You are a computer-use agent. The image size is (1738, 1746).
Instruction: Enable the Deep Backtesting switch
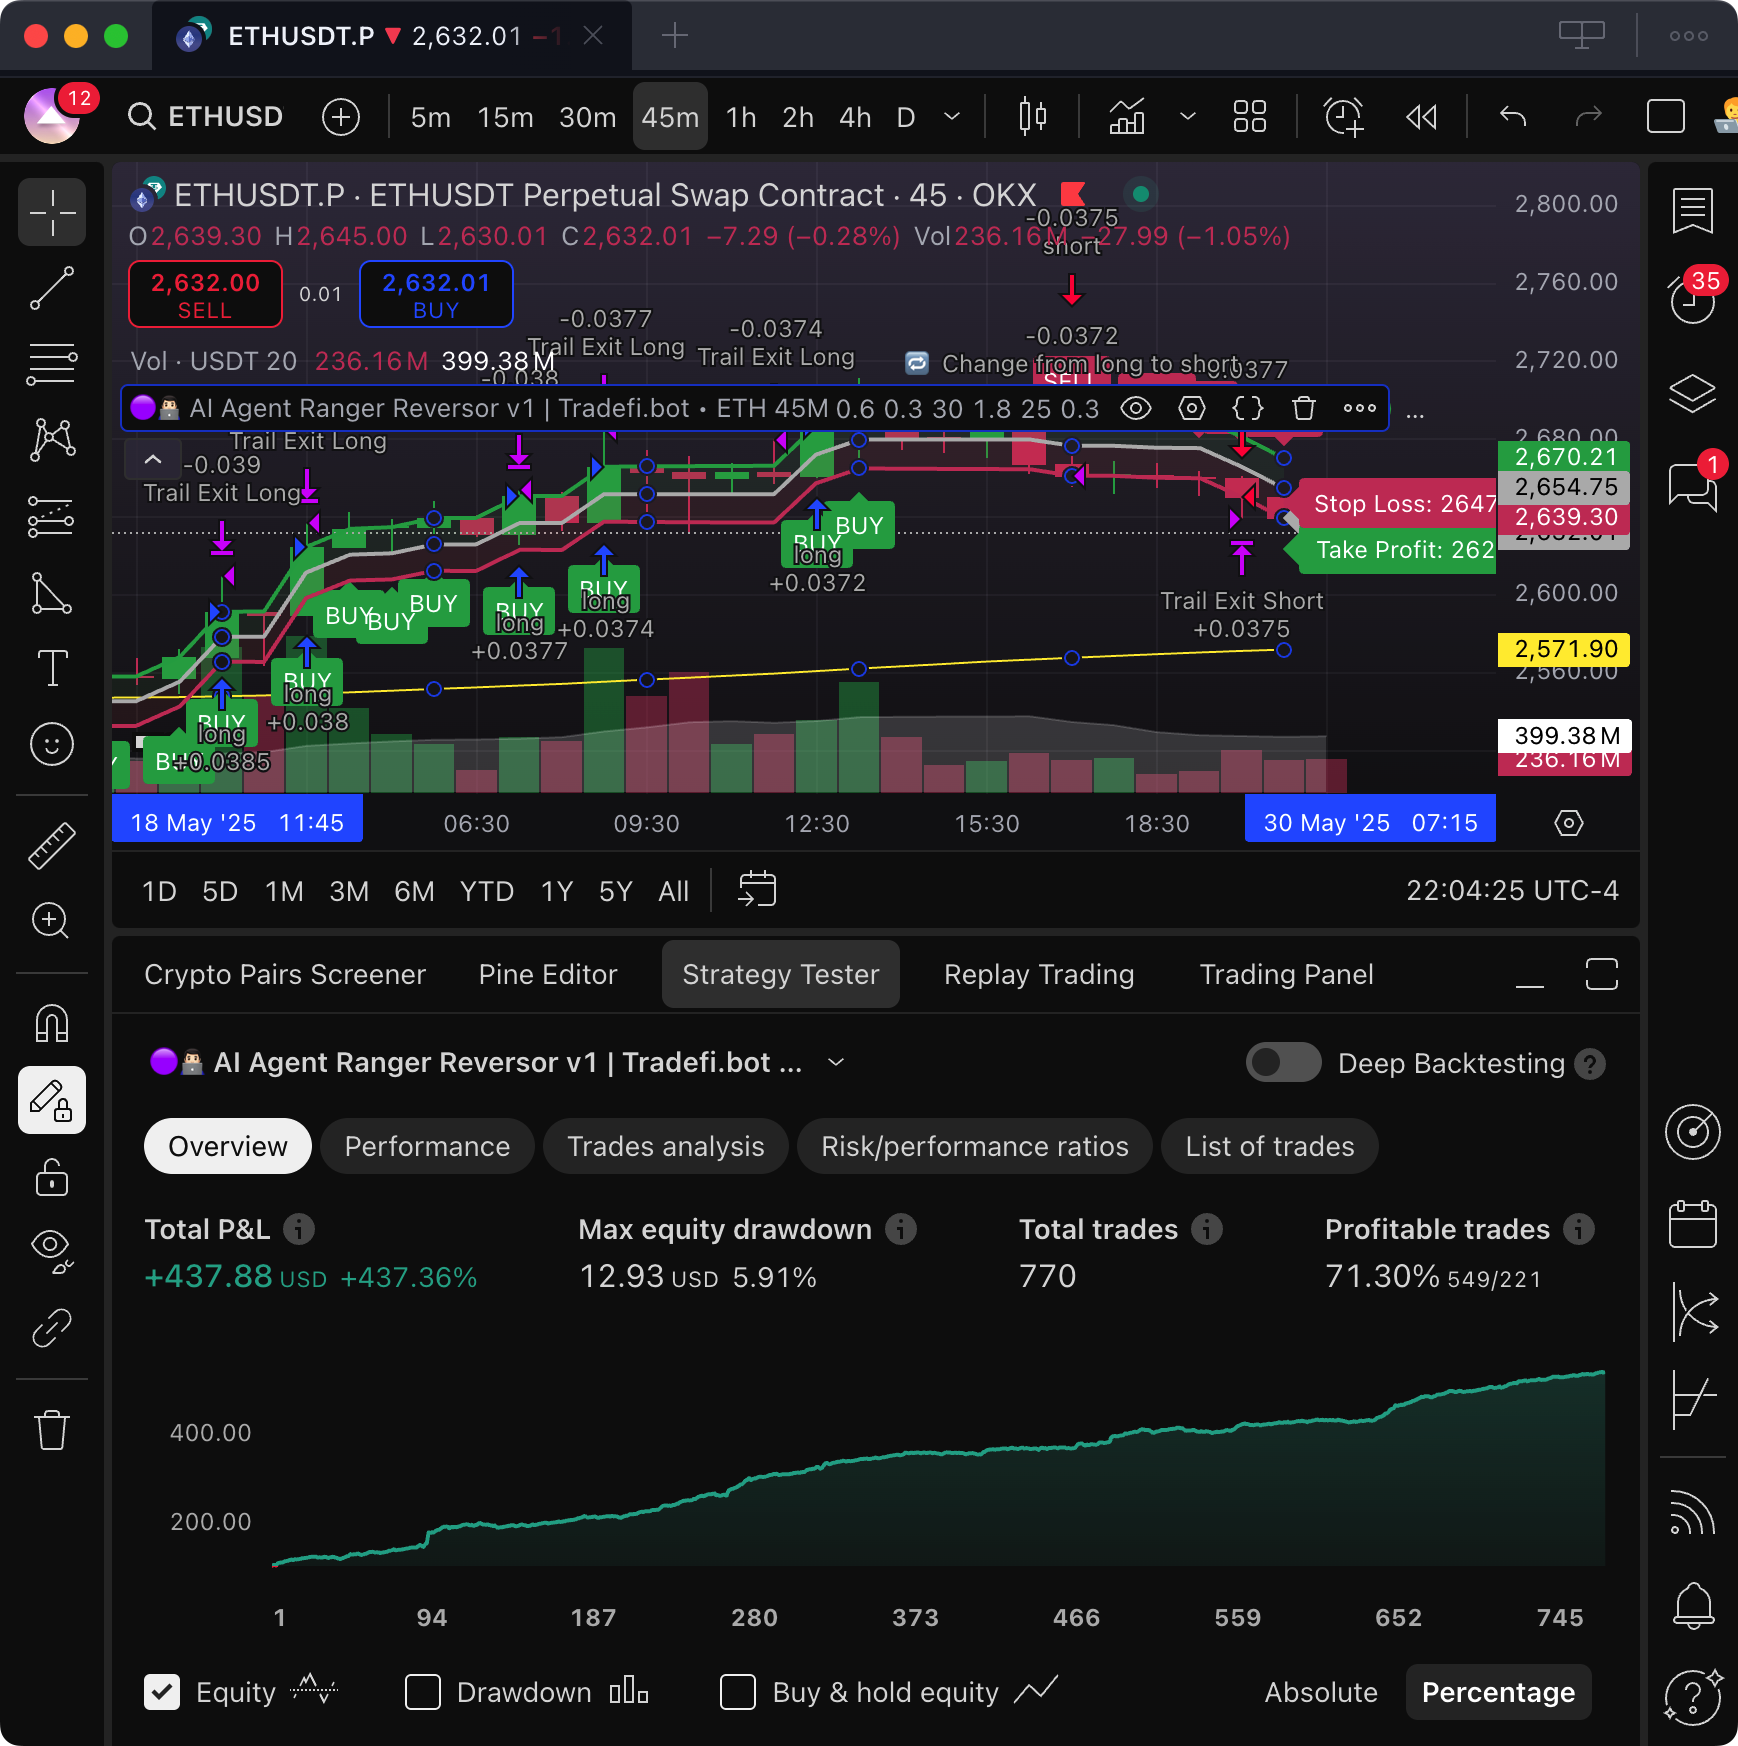(1283, 1062)
